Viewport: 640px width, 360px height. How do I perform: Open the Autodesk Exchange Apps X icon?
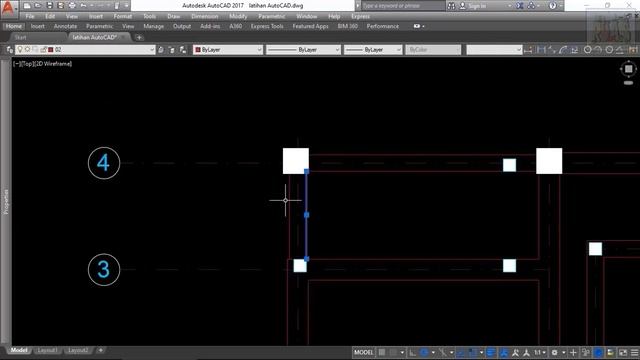pos(520,6)
